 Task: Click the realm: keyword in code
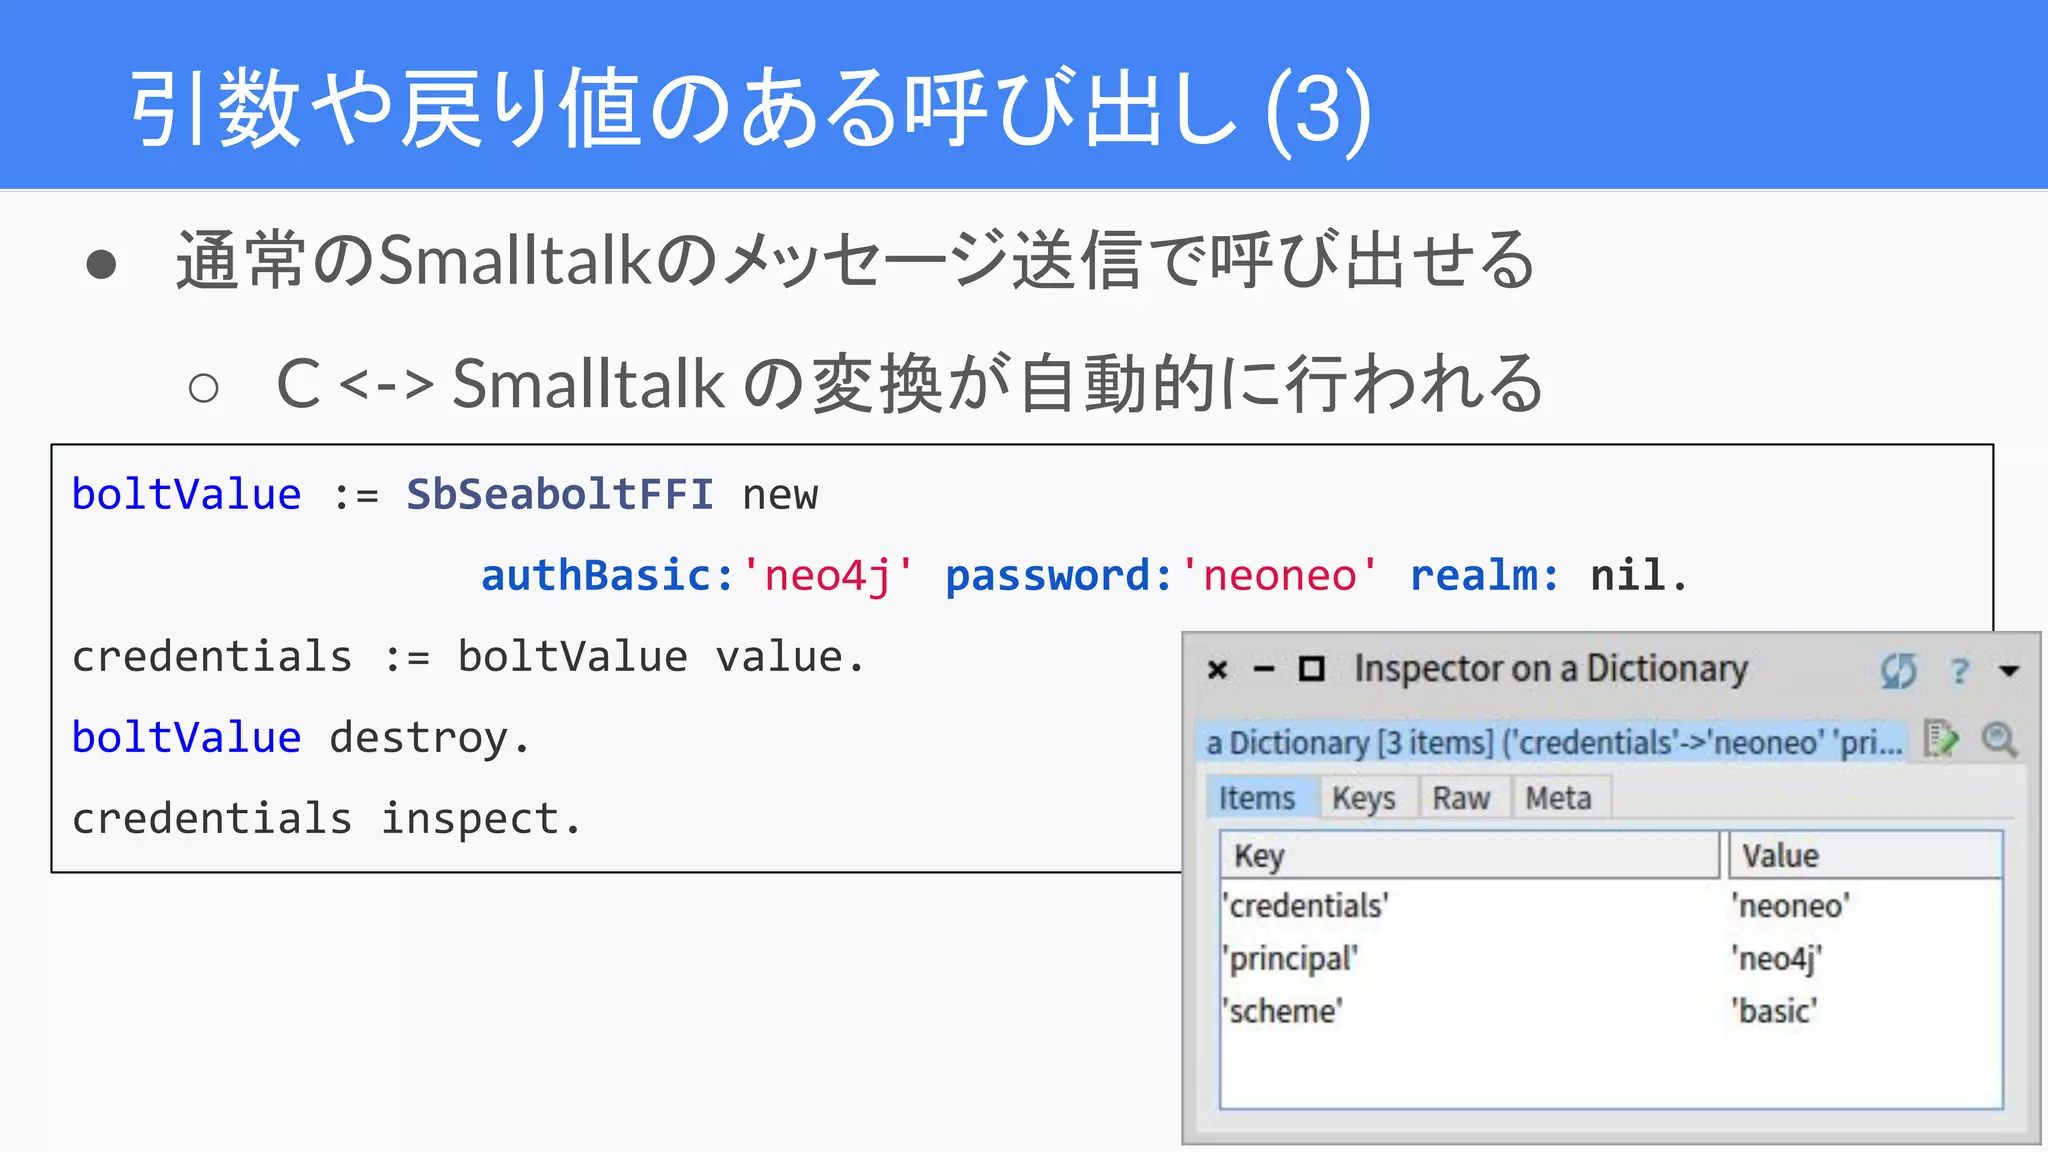pos(1484,575)
